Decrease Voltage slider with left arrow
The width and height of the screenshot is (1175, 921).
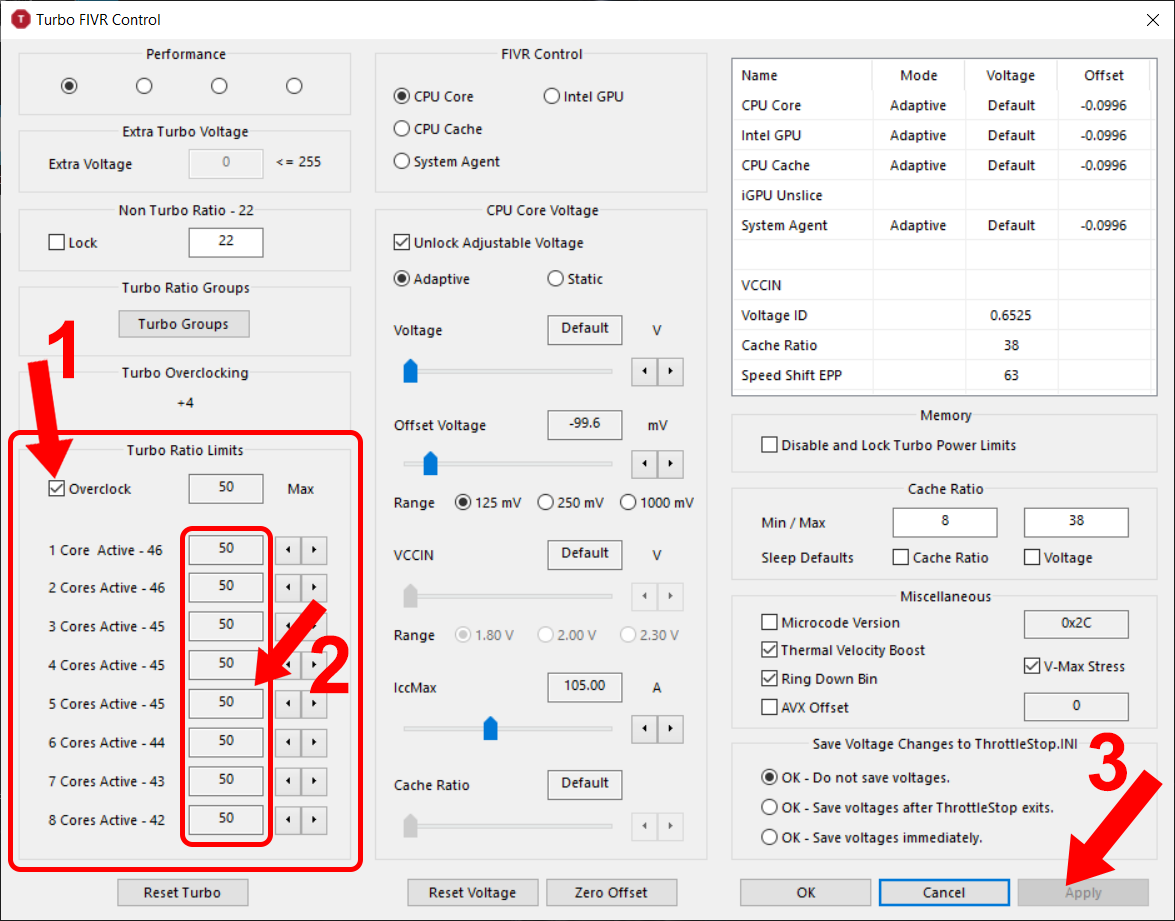click(644, 372)
